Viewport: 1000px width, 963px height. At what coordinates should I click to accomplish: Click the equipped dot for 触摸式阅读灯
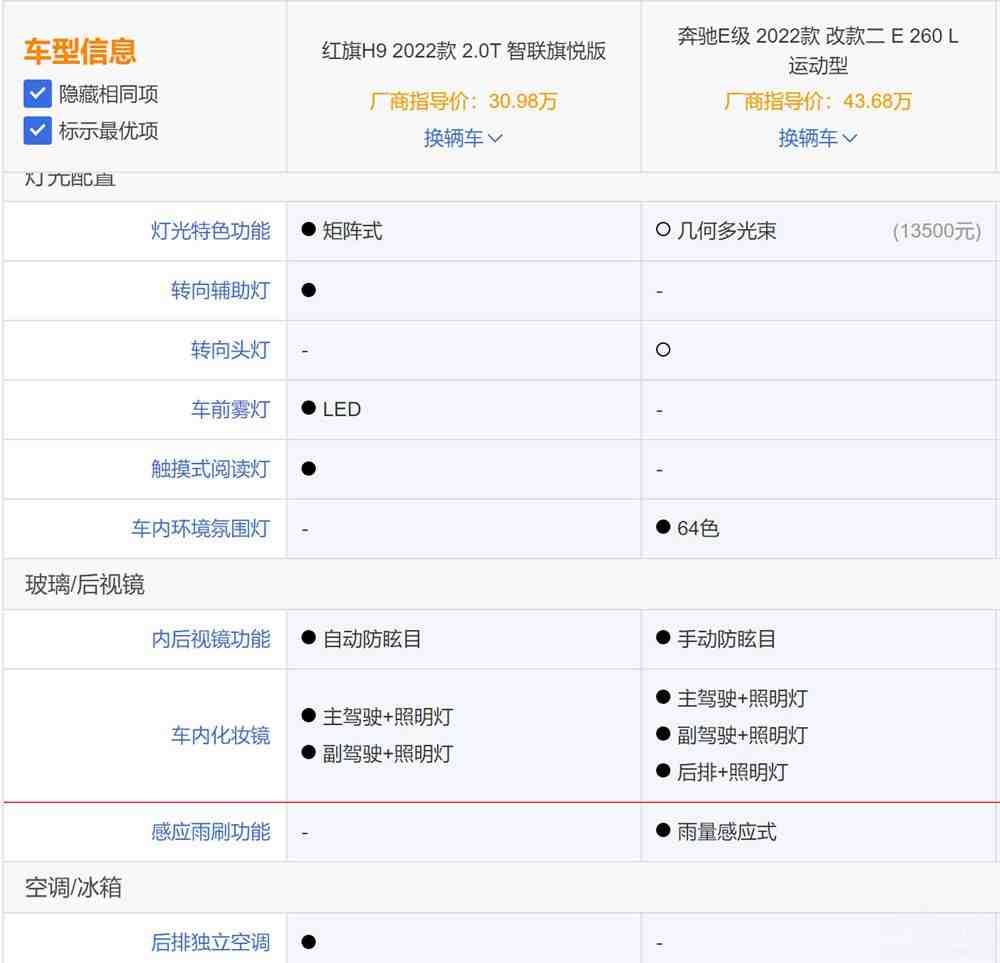click(x=307, y=468)
